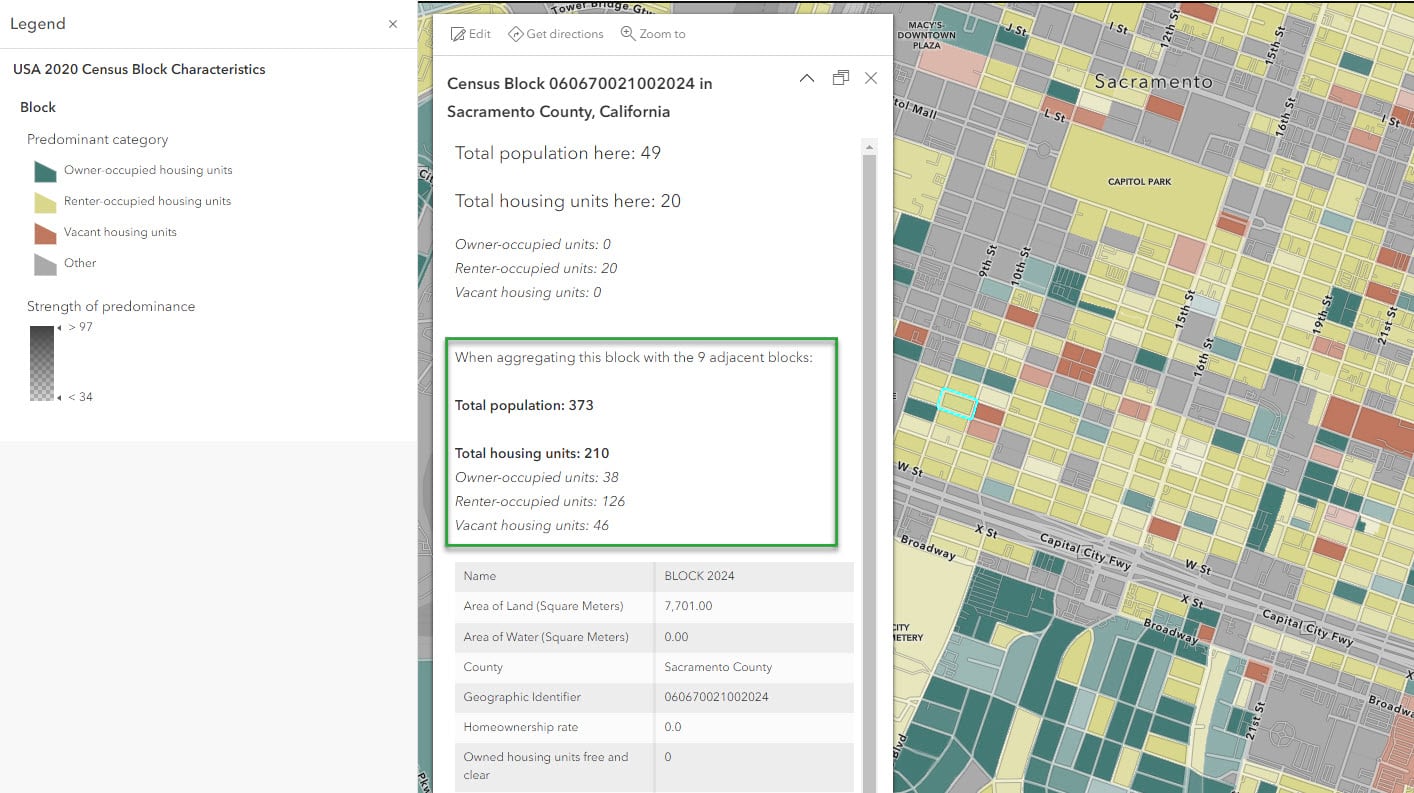
Task: Click the Legend panel title
Action: point(38,24)
